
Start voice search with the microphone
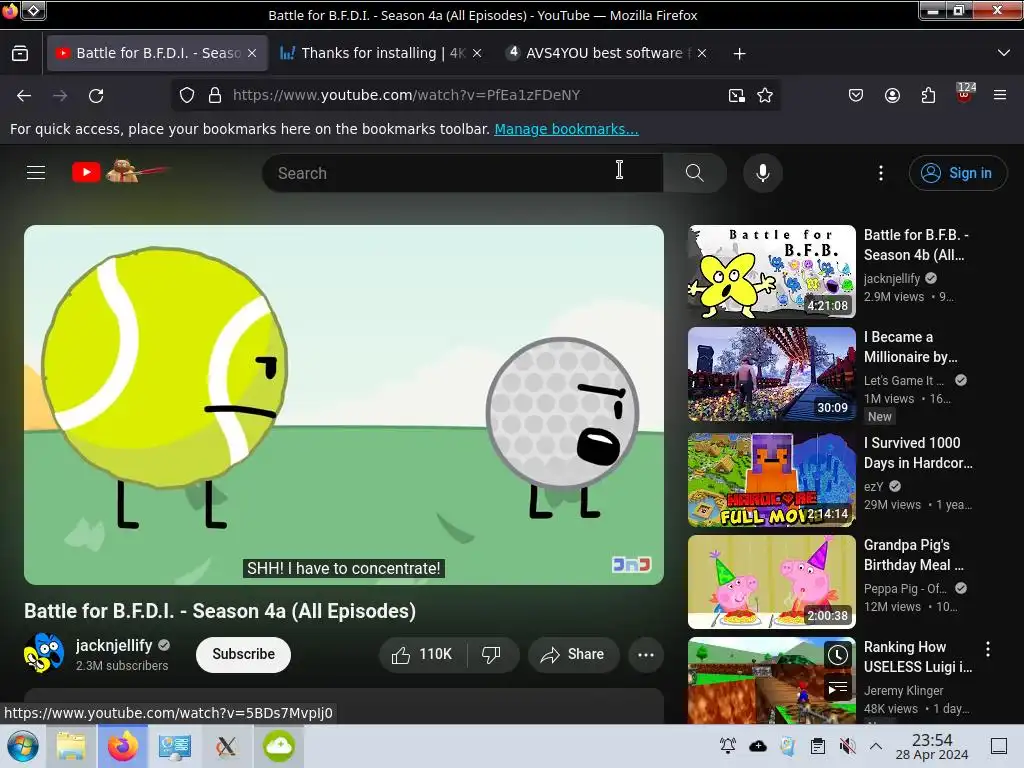[762, 172]
